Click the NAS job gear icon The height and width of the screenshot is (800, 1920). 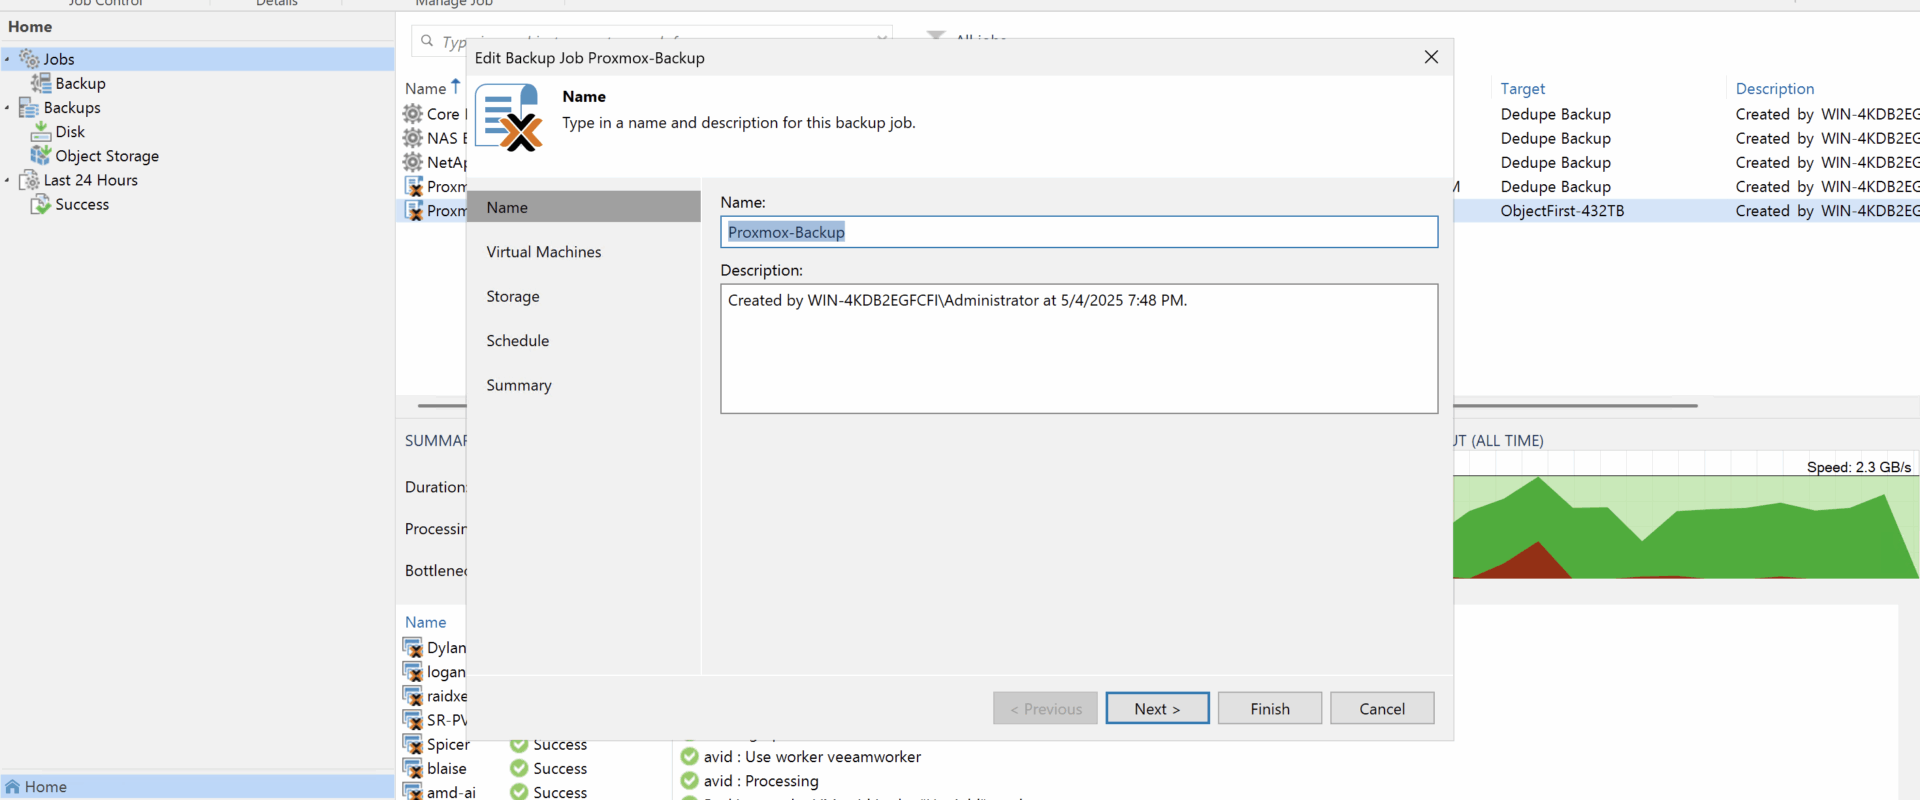coord(413,138)
